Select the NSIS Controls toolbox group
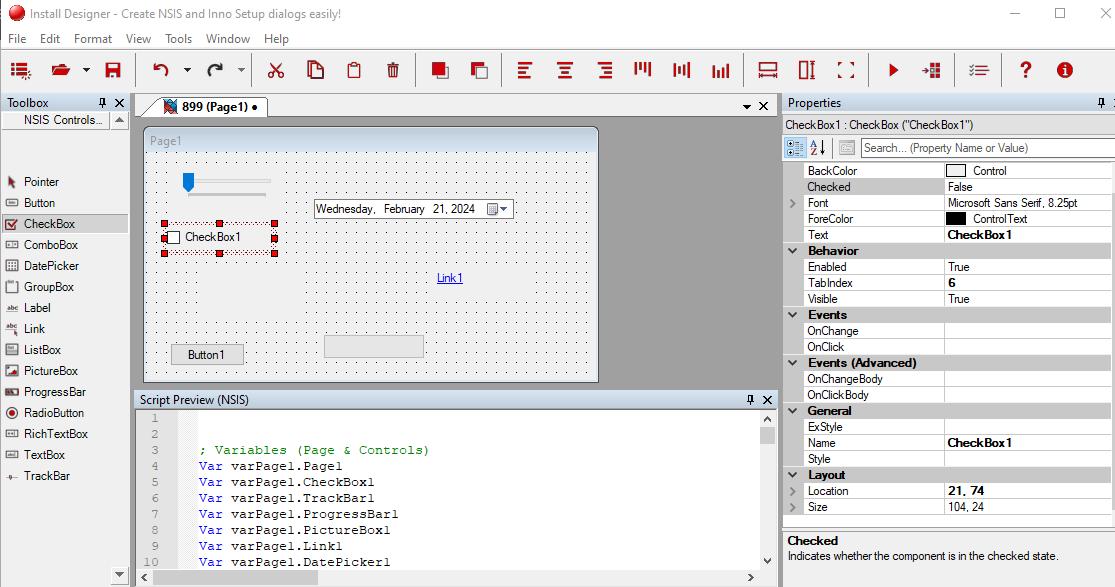Viewport: 1115px width, 587px height. (x=57, y=120)
